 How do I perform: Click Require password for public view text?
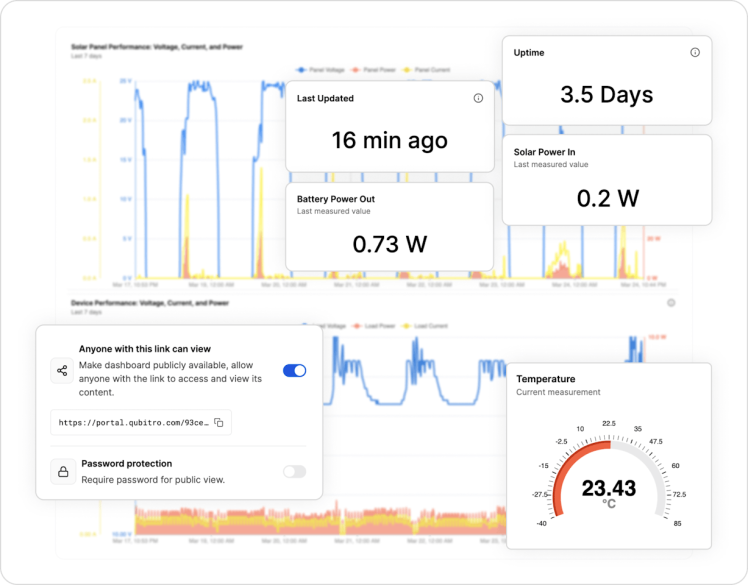click(x=153, y=480)
